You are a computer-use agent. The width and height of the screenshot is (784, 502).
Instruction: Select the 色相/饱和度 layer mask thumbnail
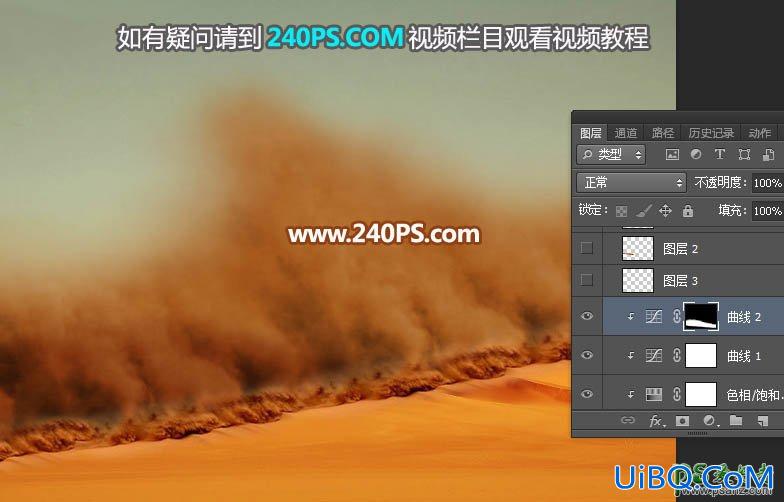(701, 394)
